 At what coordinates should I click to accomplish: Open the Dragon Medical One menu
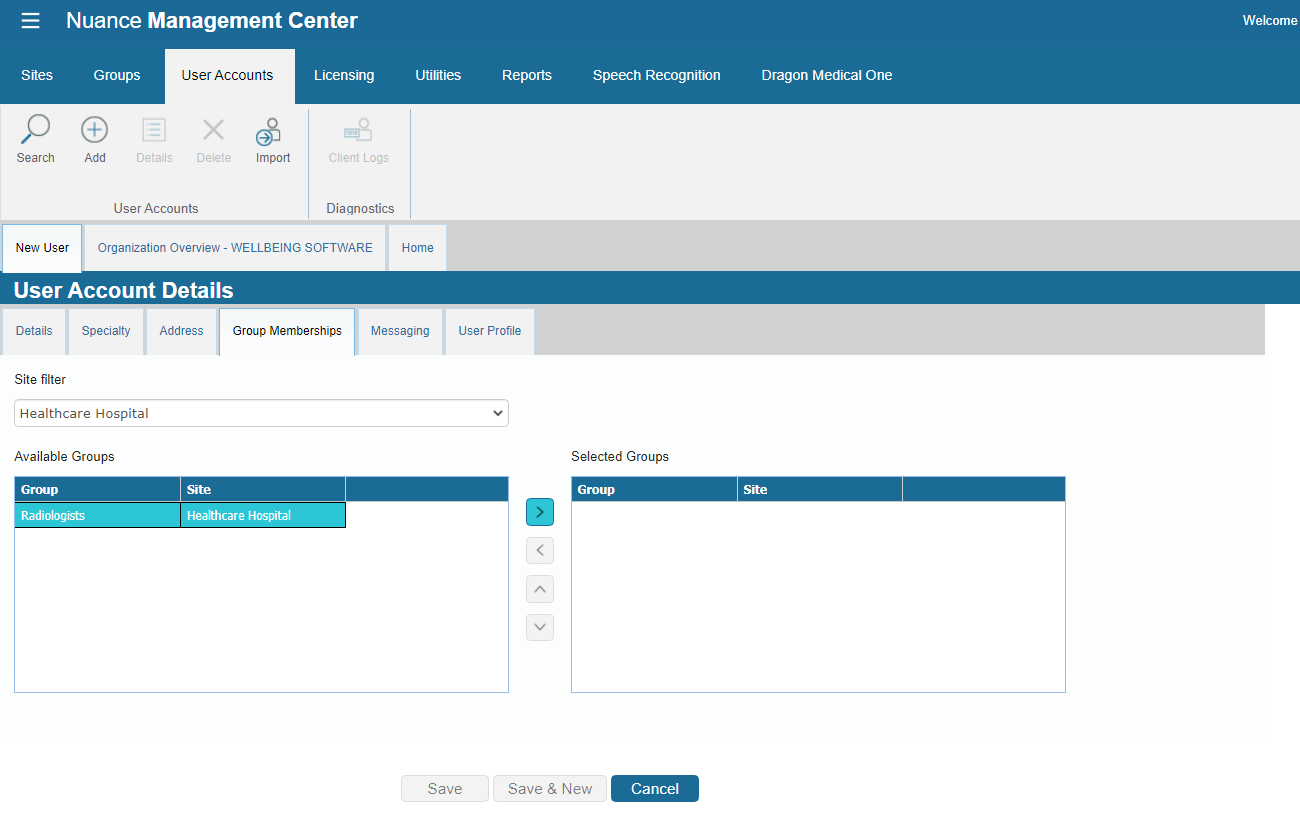(827, 75)
